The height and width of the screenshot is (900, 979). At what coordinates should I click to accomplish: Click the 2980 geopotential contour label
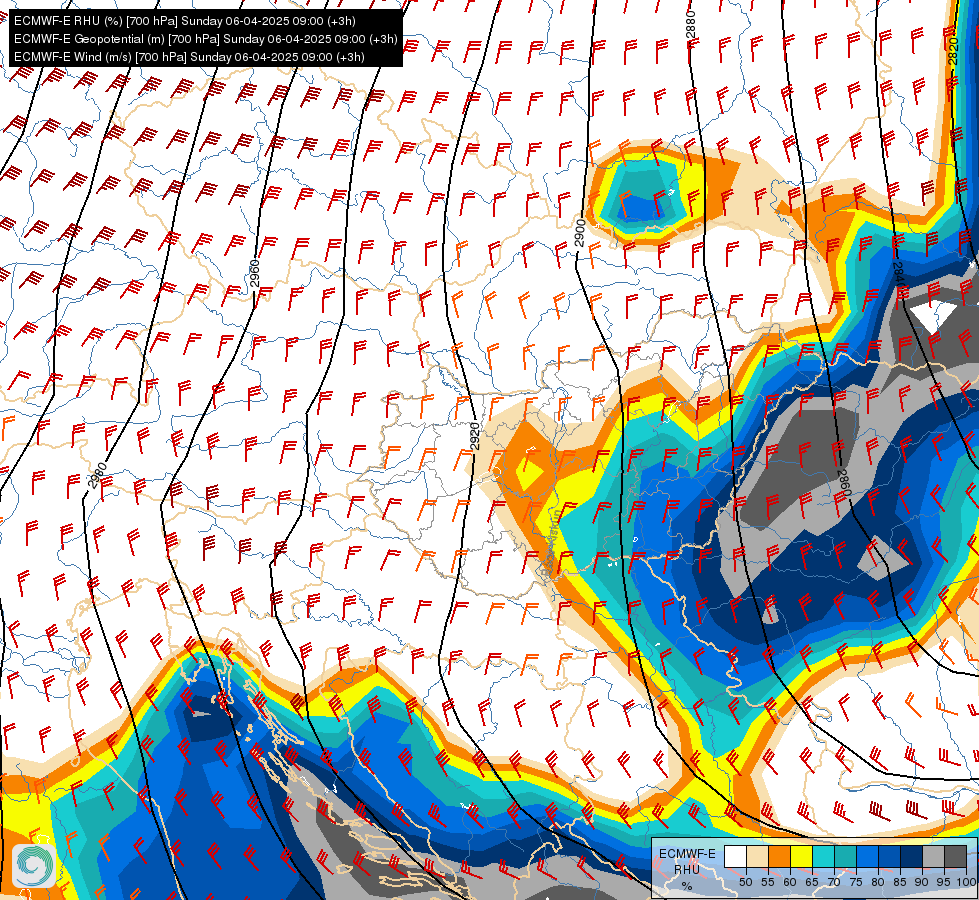point(97,476)
